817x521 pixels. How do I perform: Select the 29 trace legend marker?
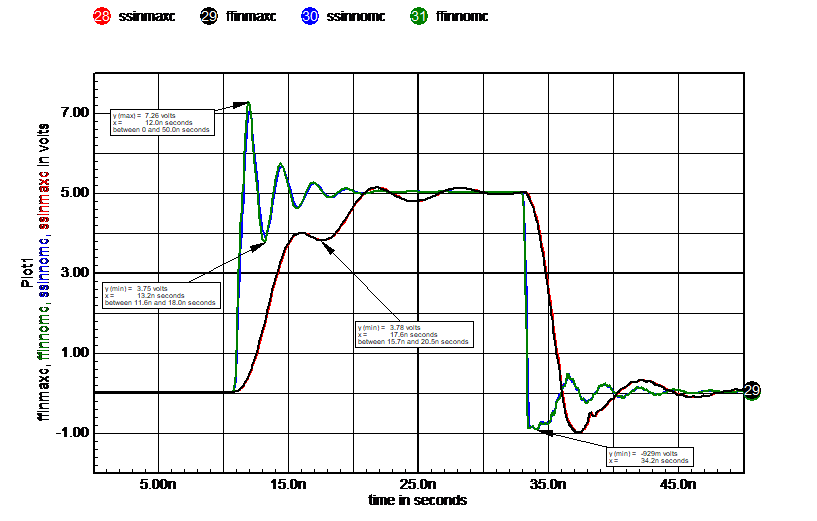(209, 17)
